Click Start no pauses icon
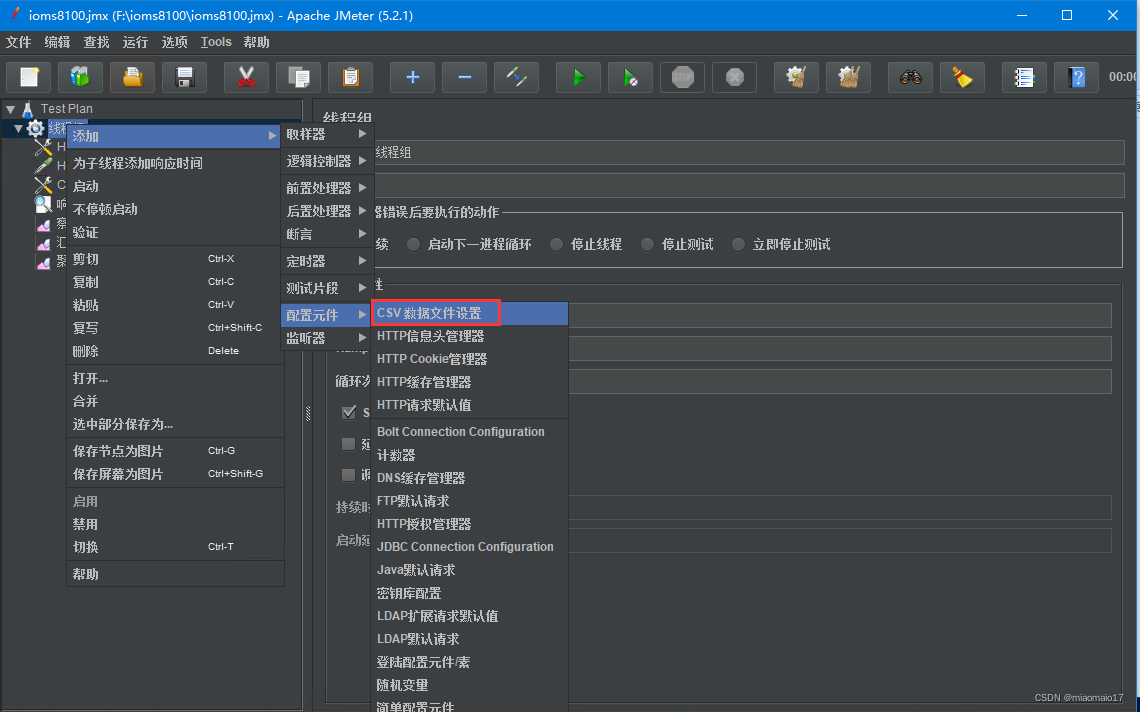Screen dimensions: 1140x712 tap(630, 77)
